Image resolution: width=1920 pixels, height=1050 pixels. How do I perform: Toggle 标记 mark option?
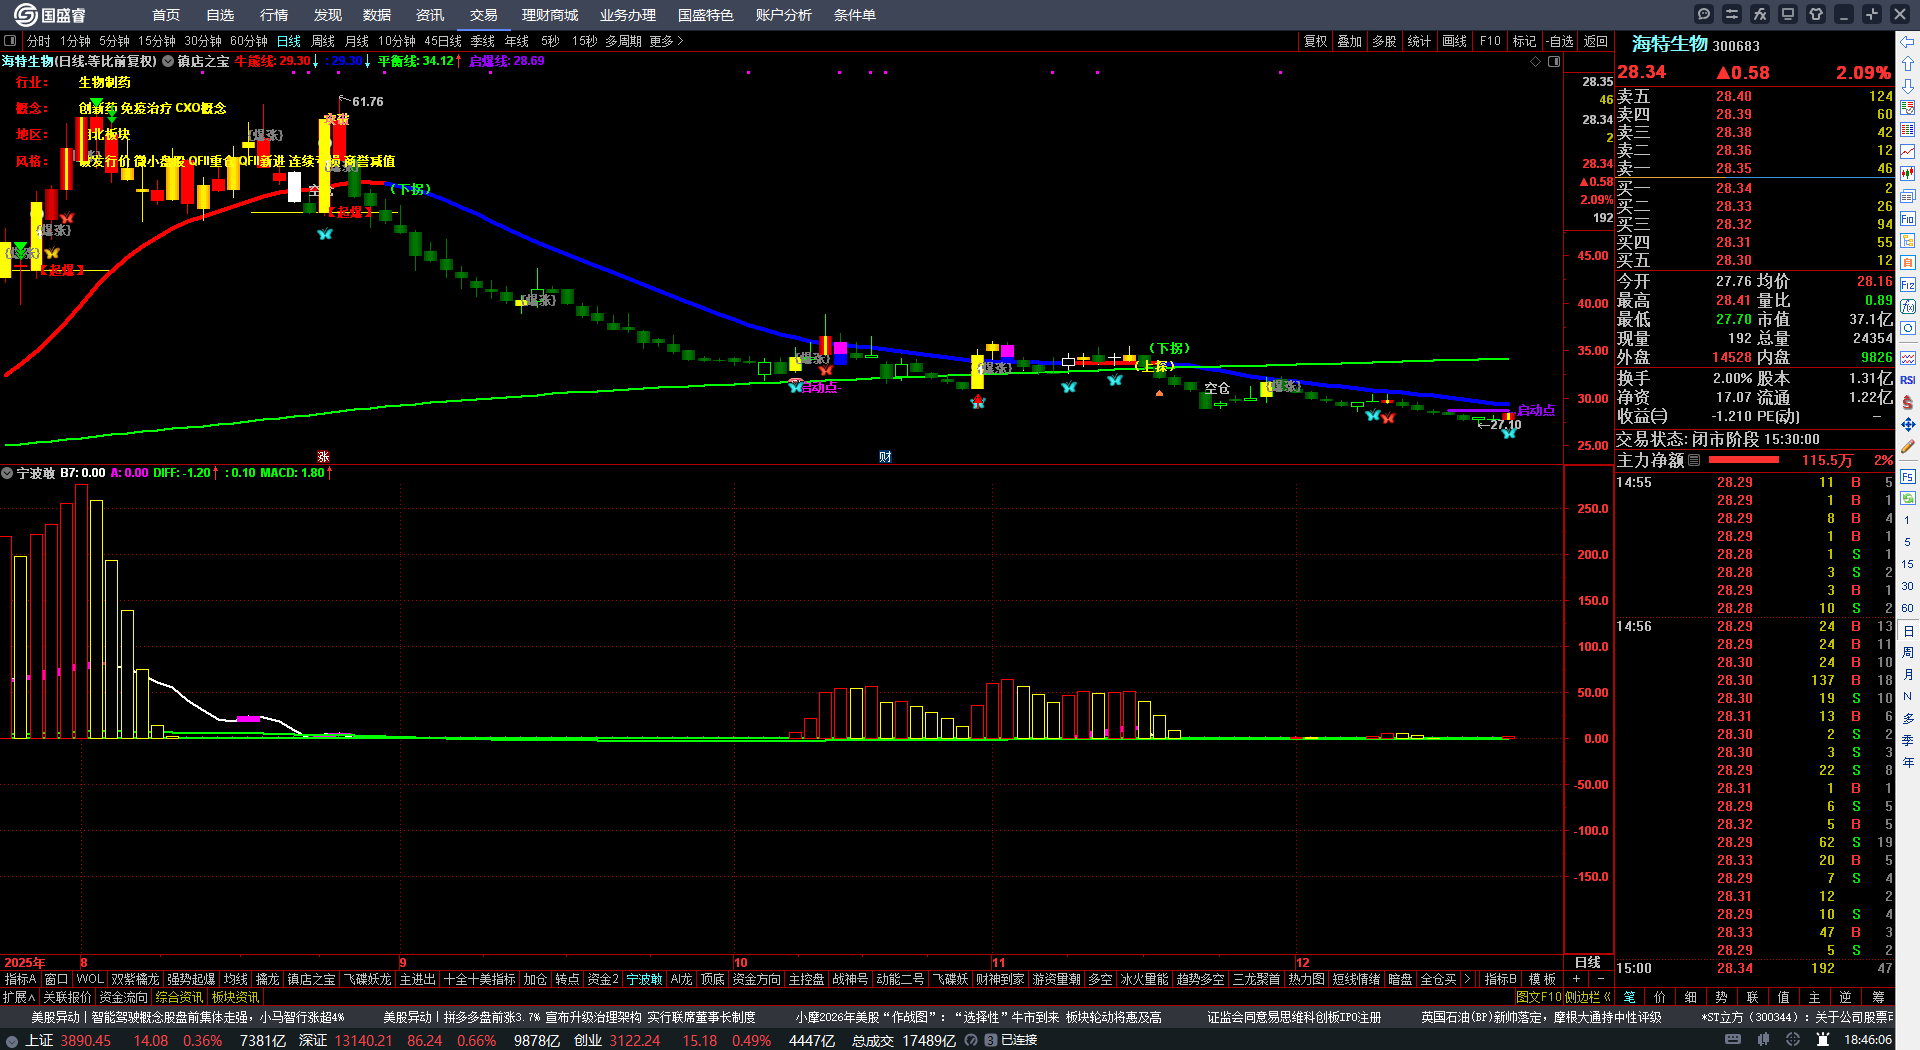coord(1525,41)
